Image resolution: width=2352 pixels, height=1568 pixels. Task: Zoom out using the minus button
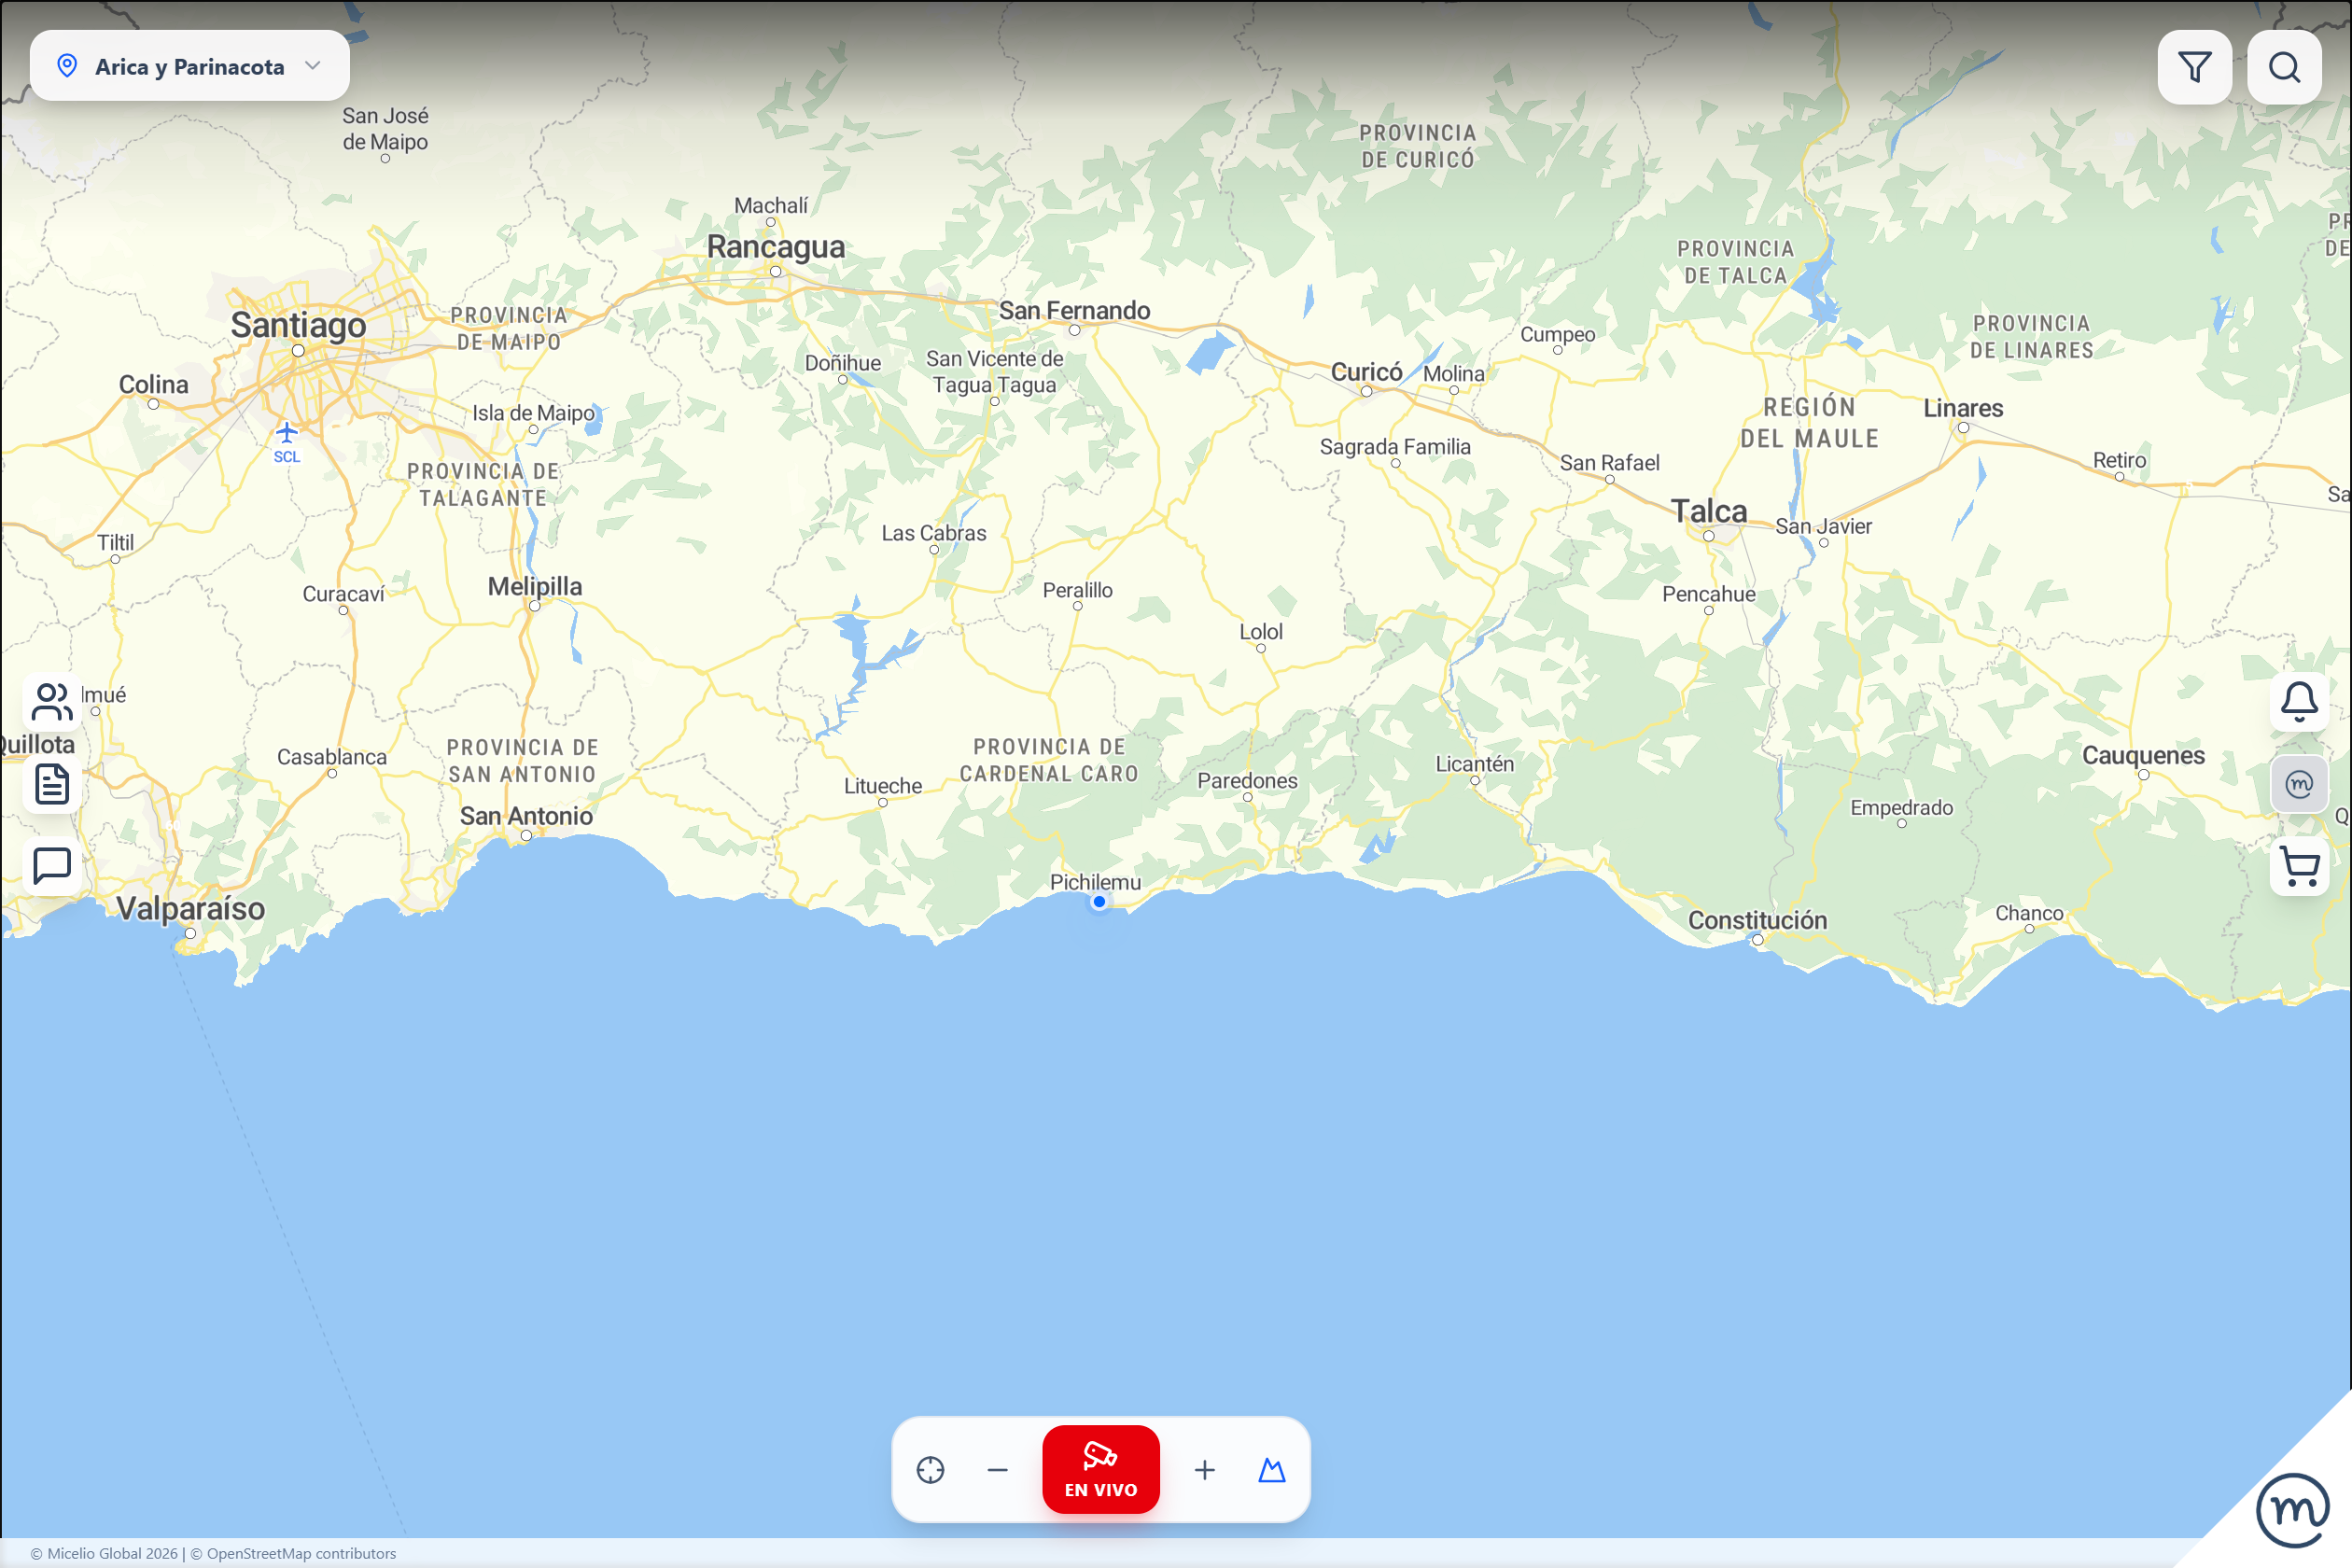click(x=997, y=1470)
